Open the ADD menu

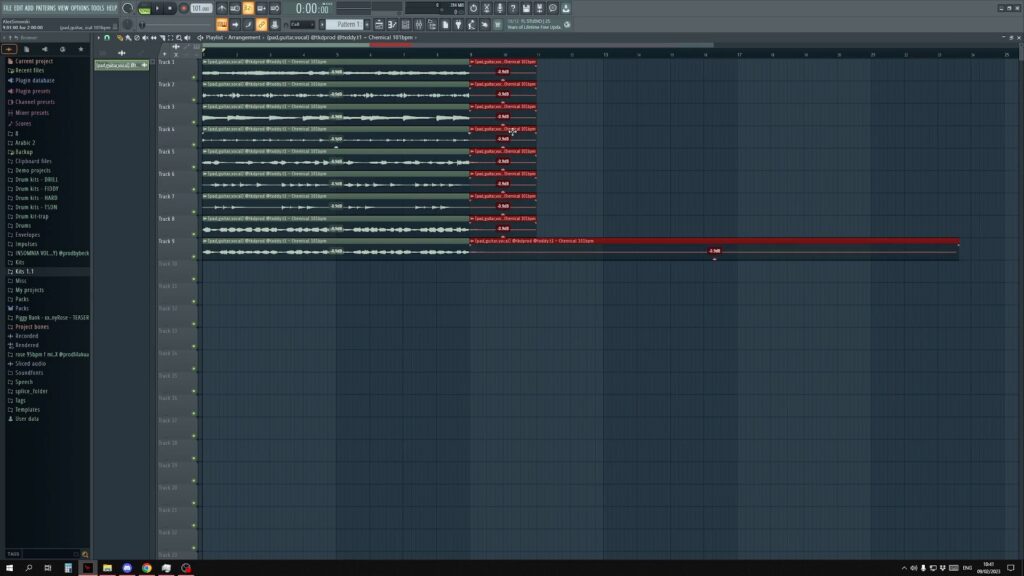[29, 8]
